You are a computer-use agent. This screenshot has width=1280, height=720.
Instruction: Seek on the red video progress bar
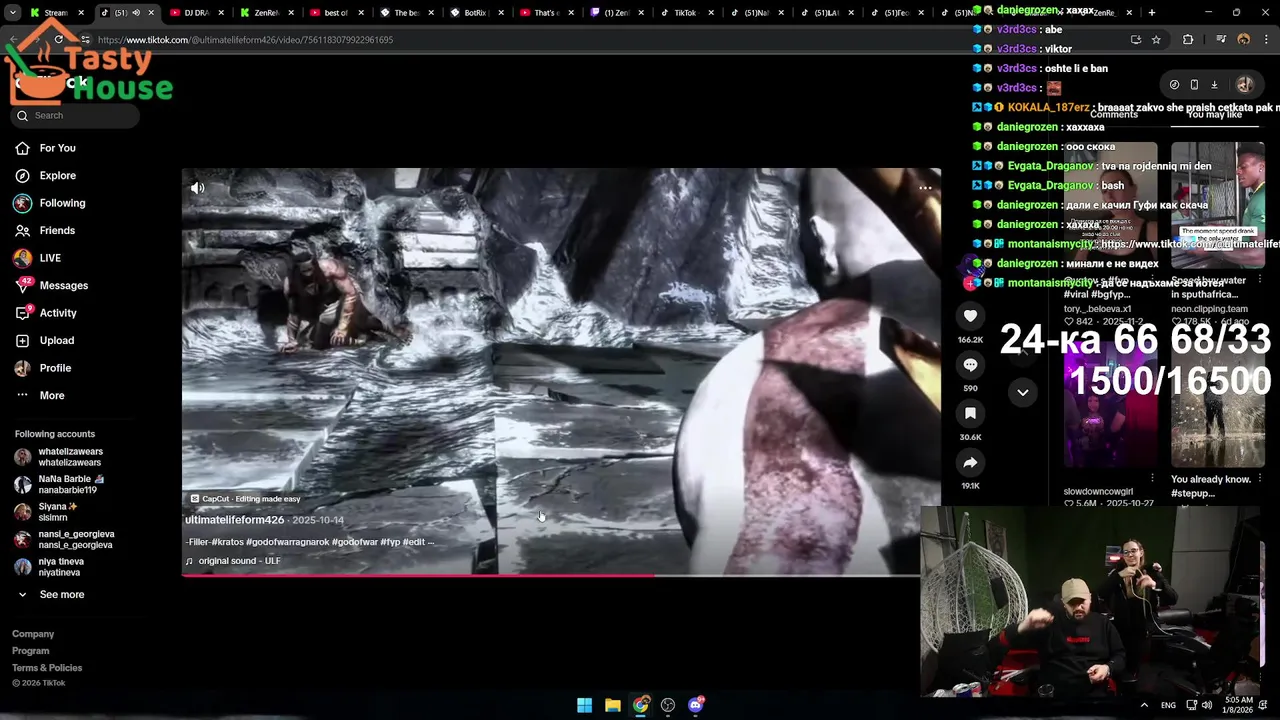click(551, 575)
